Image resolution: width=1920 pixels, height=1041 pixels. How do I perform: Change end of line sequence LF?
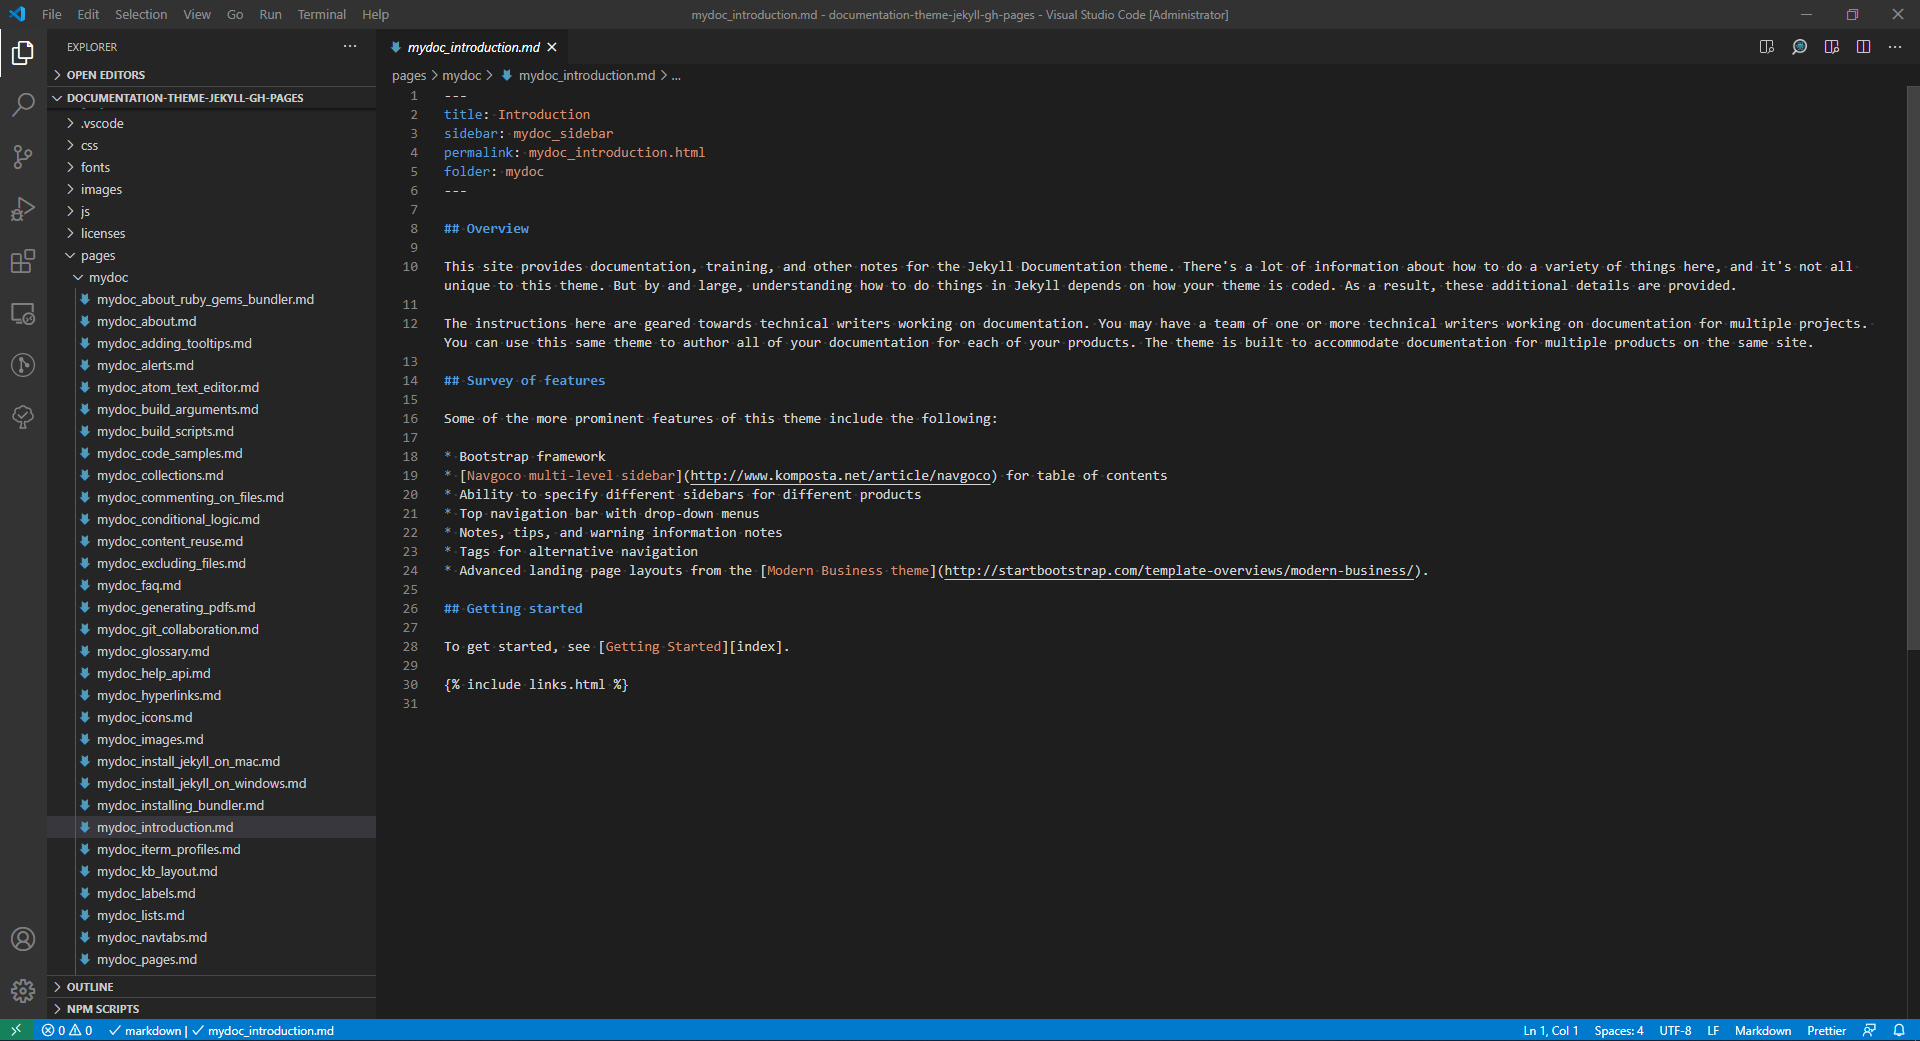(x=1713, y=1030)
